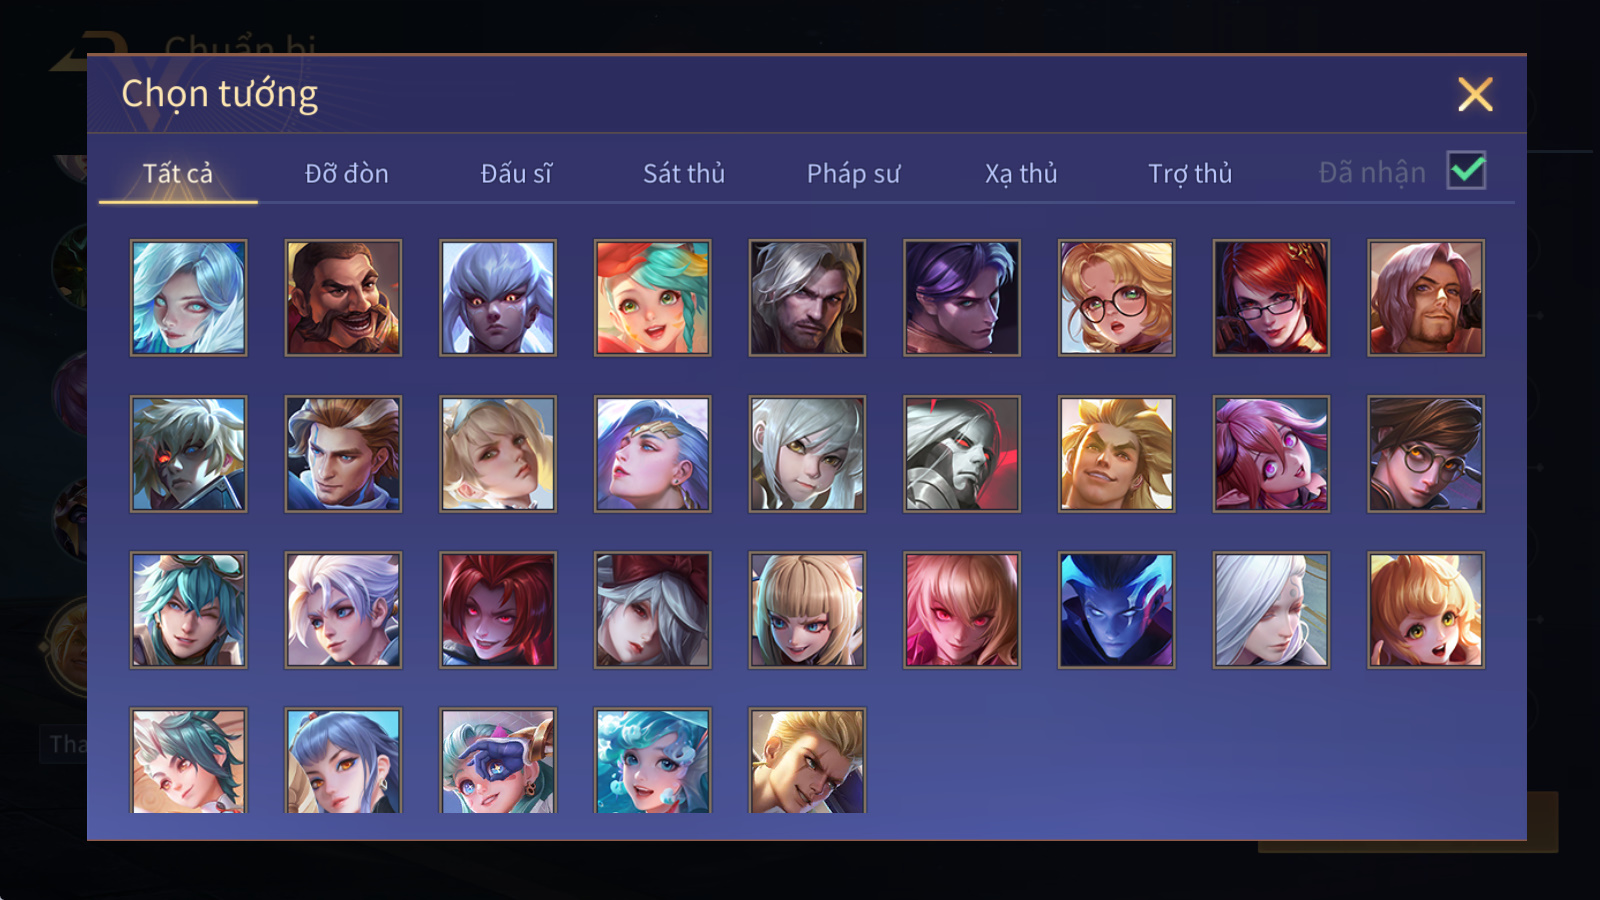Image resolution: width=1600 pixels, height=900 pixels.
Task: Show the Sát thủ hero category
Action: pyautogui.click(x=684, y=174)
